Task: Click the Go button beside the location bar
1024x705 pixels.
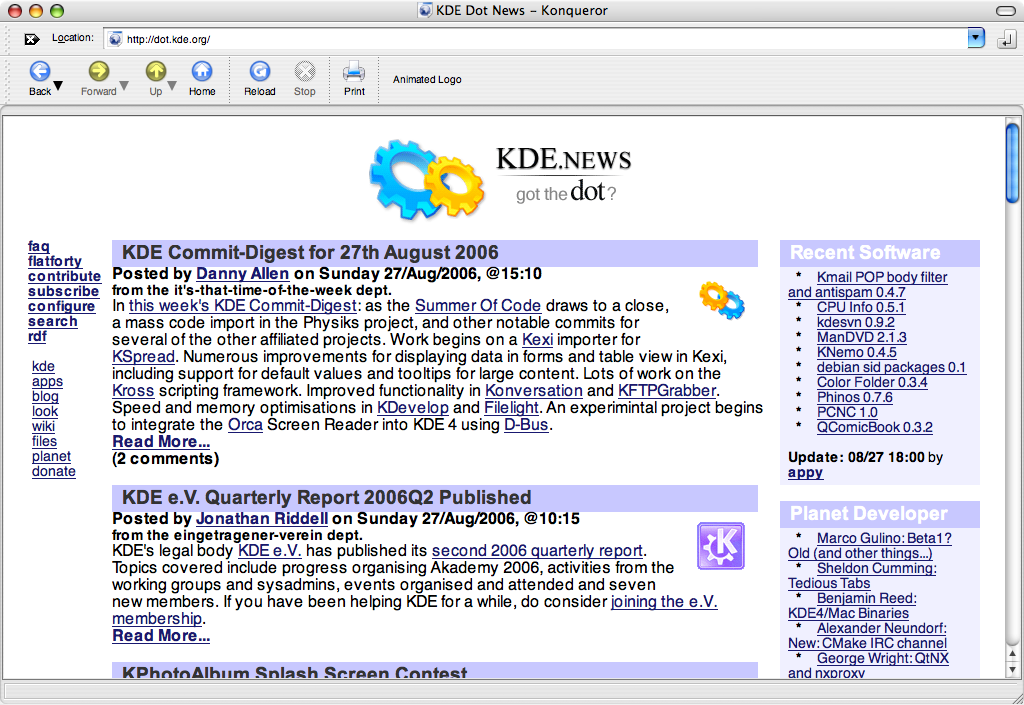Action: coord(1006,39)
